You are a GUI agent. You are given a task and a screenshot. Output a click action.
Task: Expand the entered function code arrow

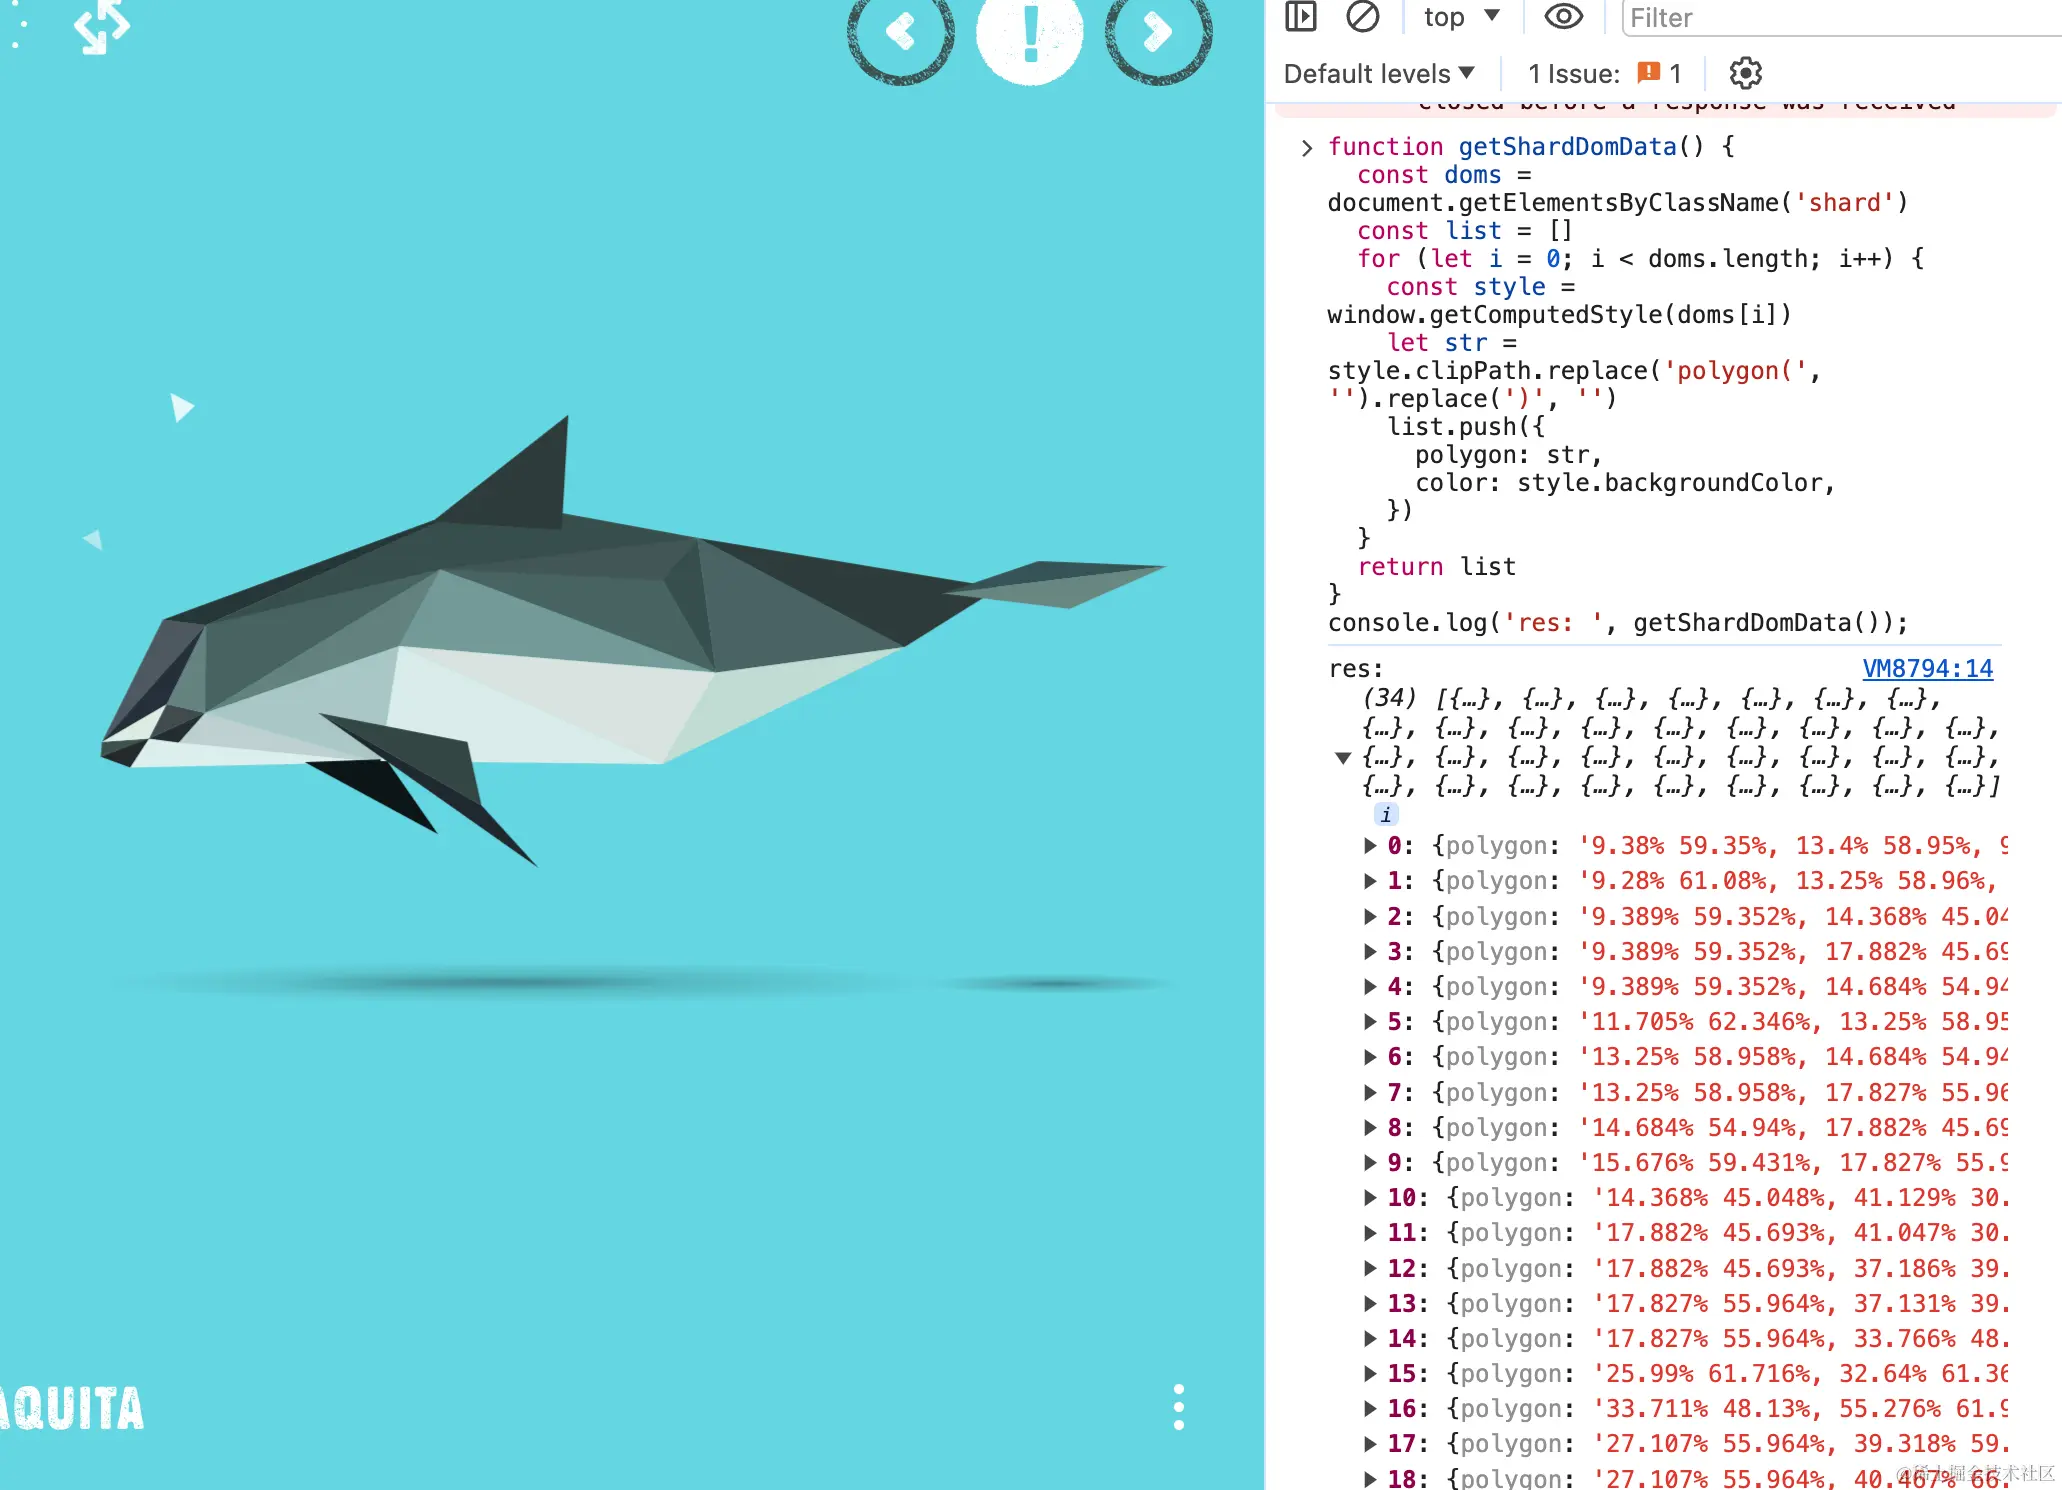[1306, 148]
